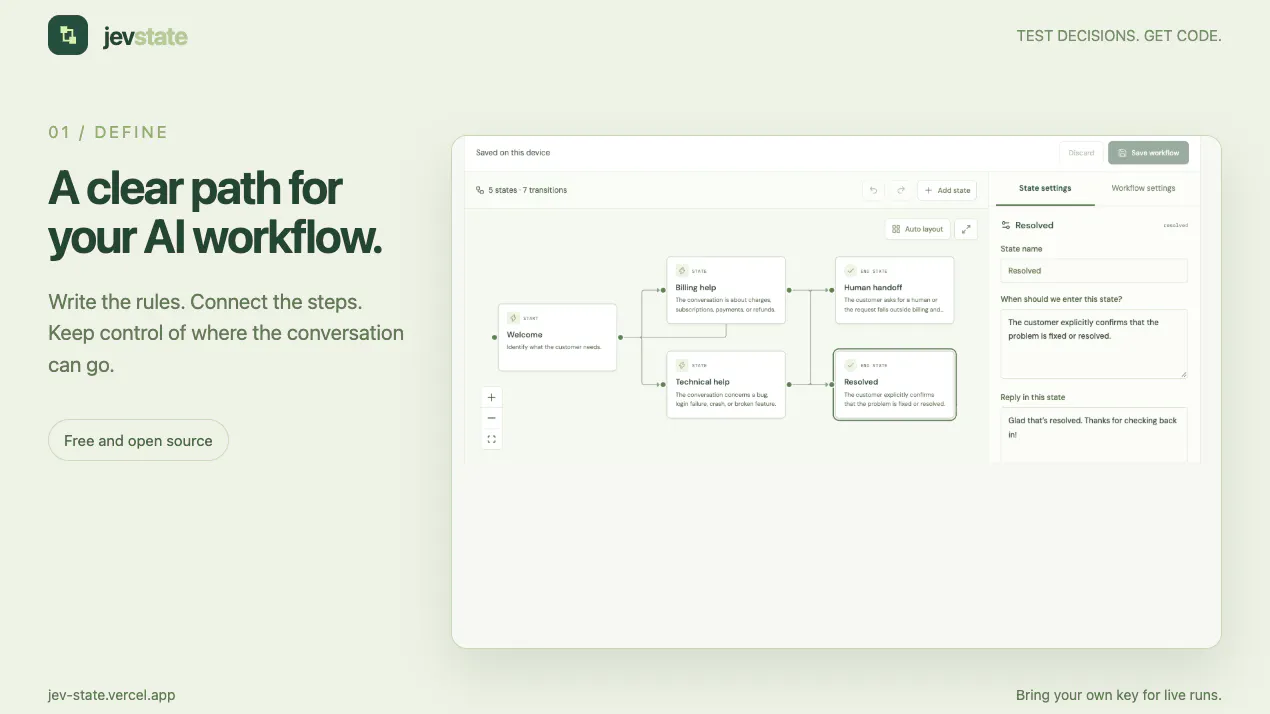Viewport: 1270px width, 714px height.
Task: Click the jevstate brand name
Action: click(x=145, y=37)
